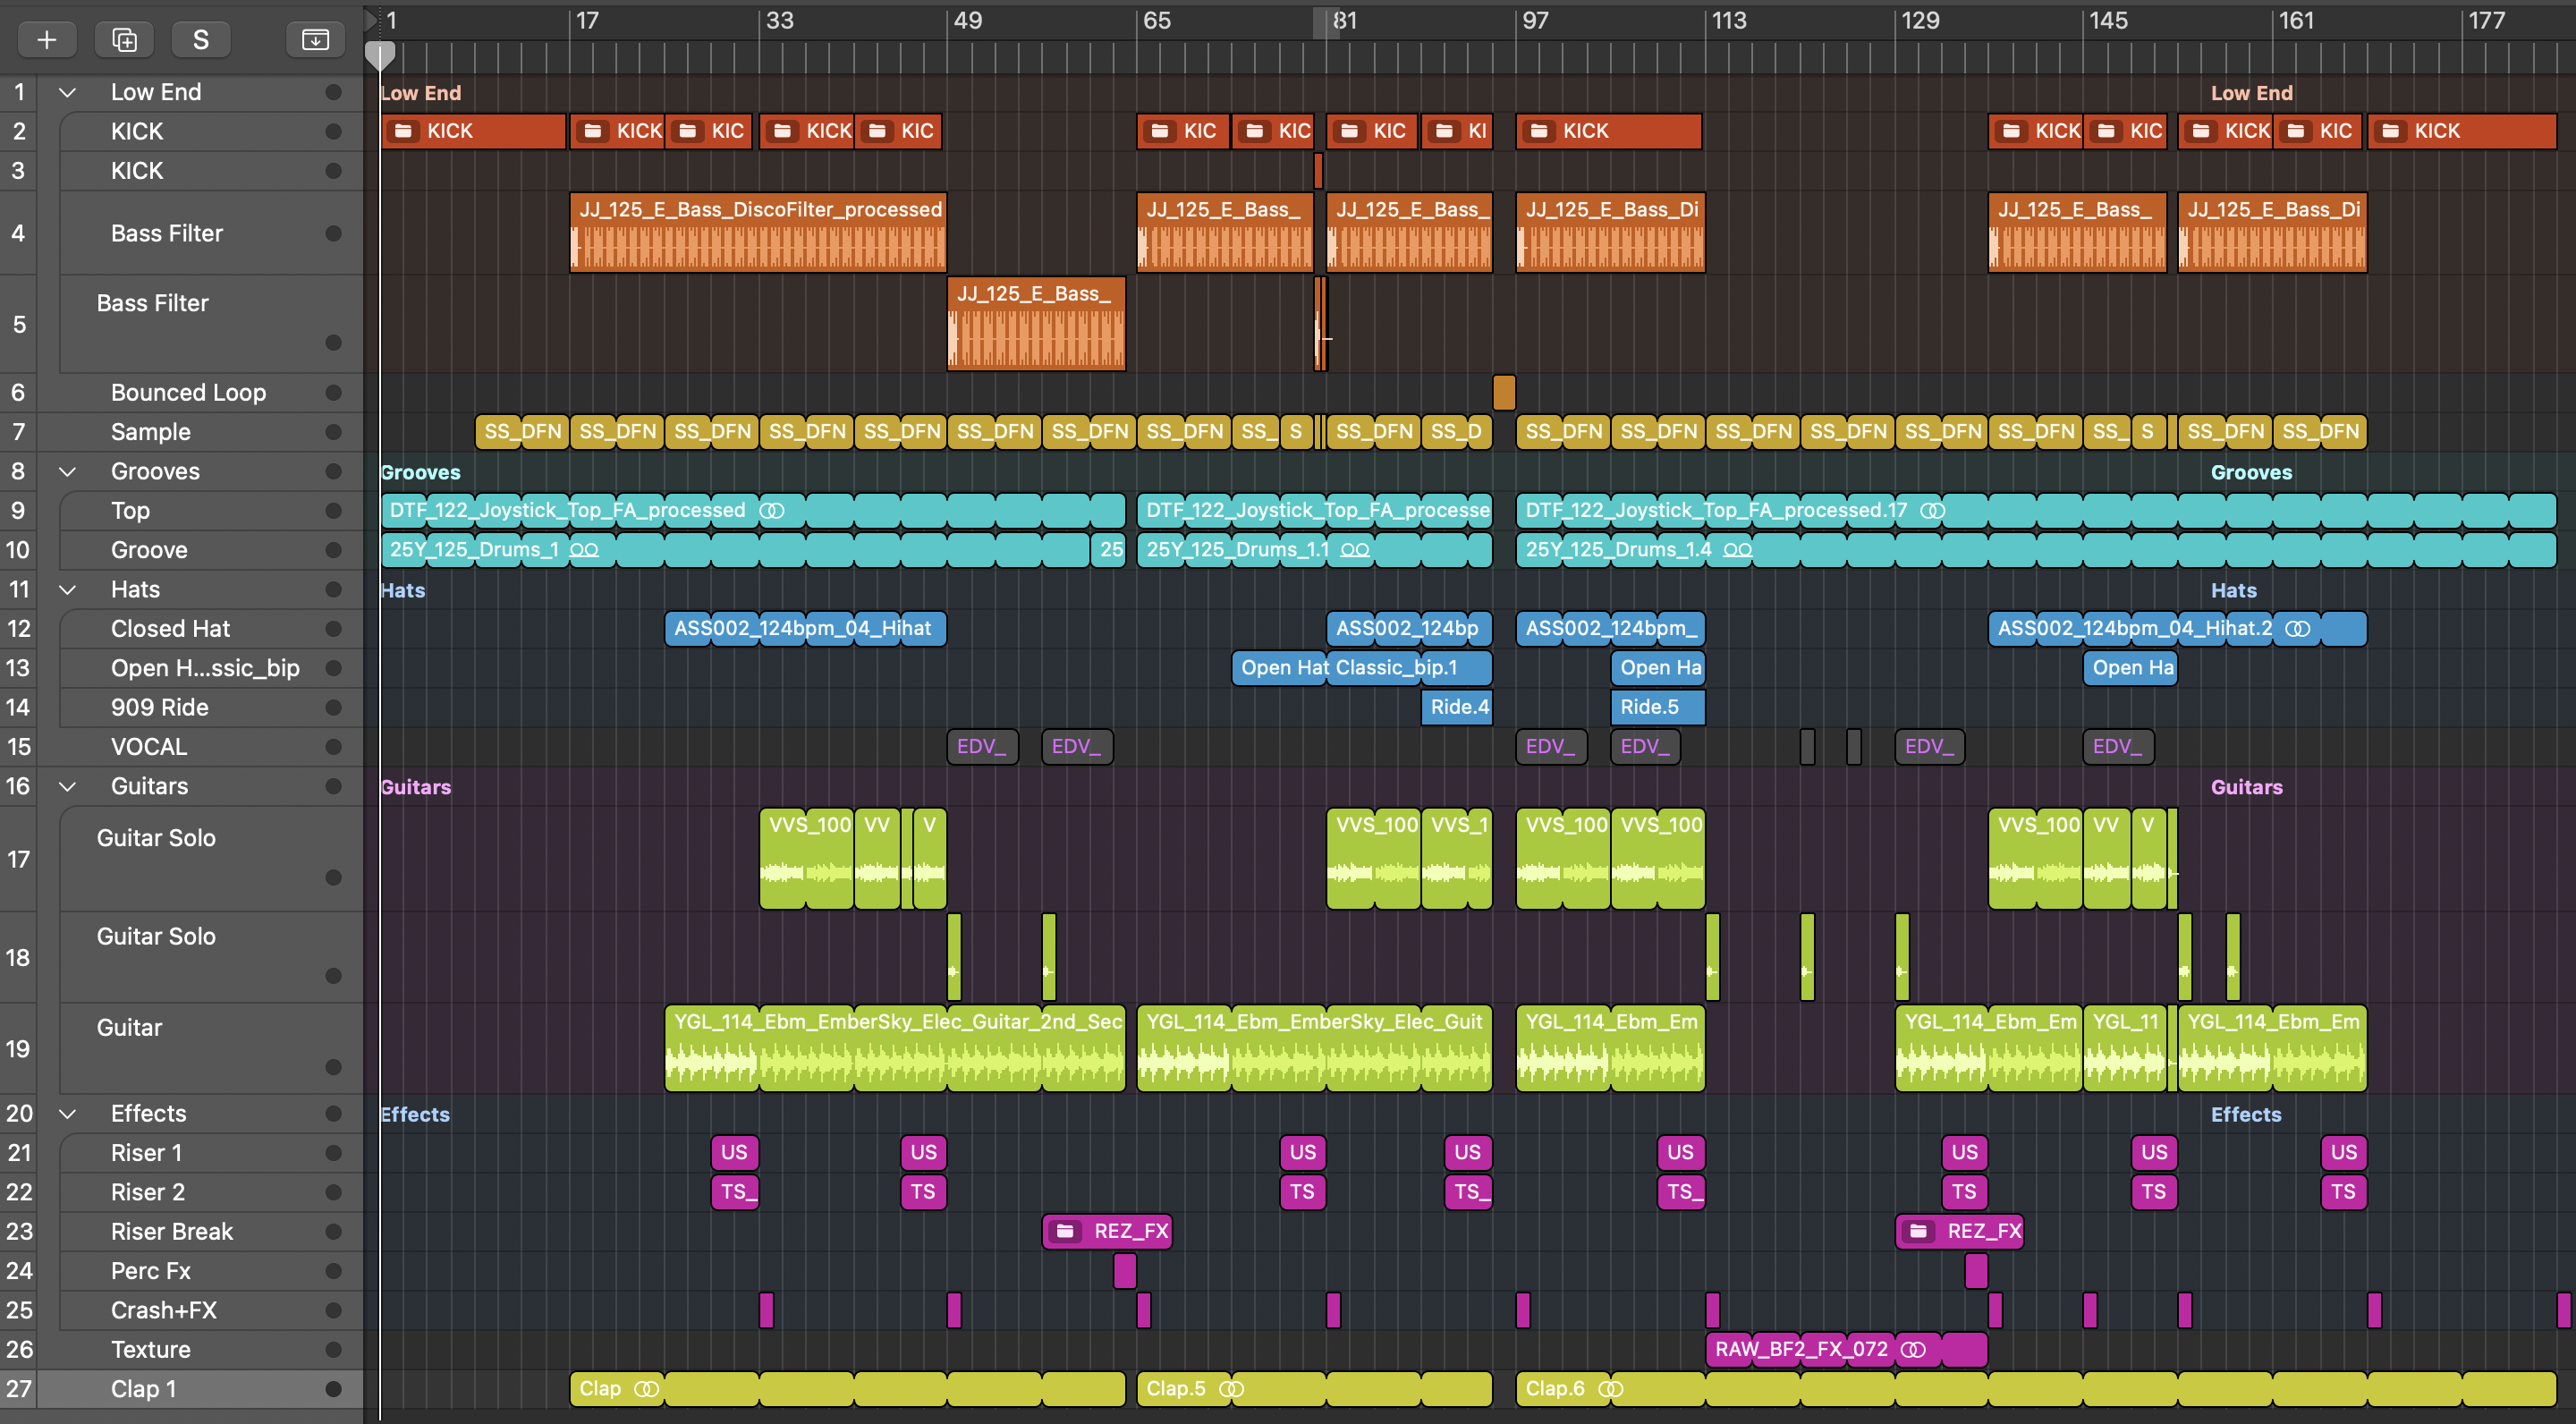Toggle the Bass Filter track 4 dot
The image size is (2576, 1424).
click(x=333, y=233)
